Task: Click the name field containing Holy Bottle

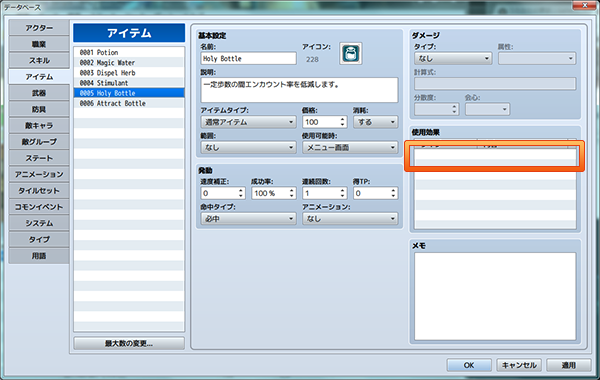Action: (248, 59)
